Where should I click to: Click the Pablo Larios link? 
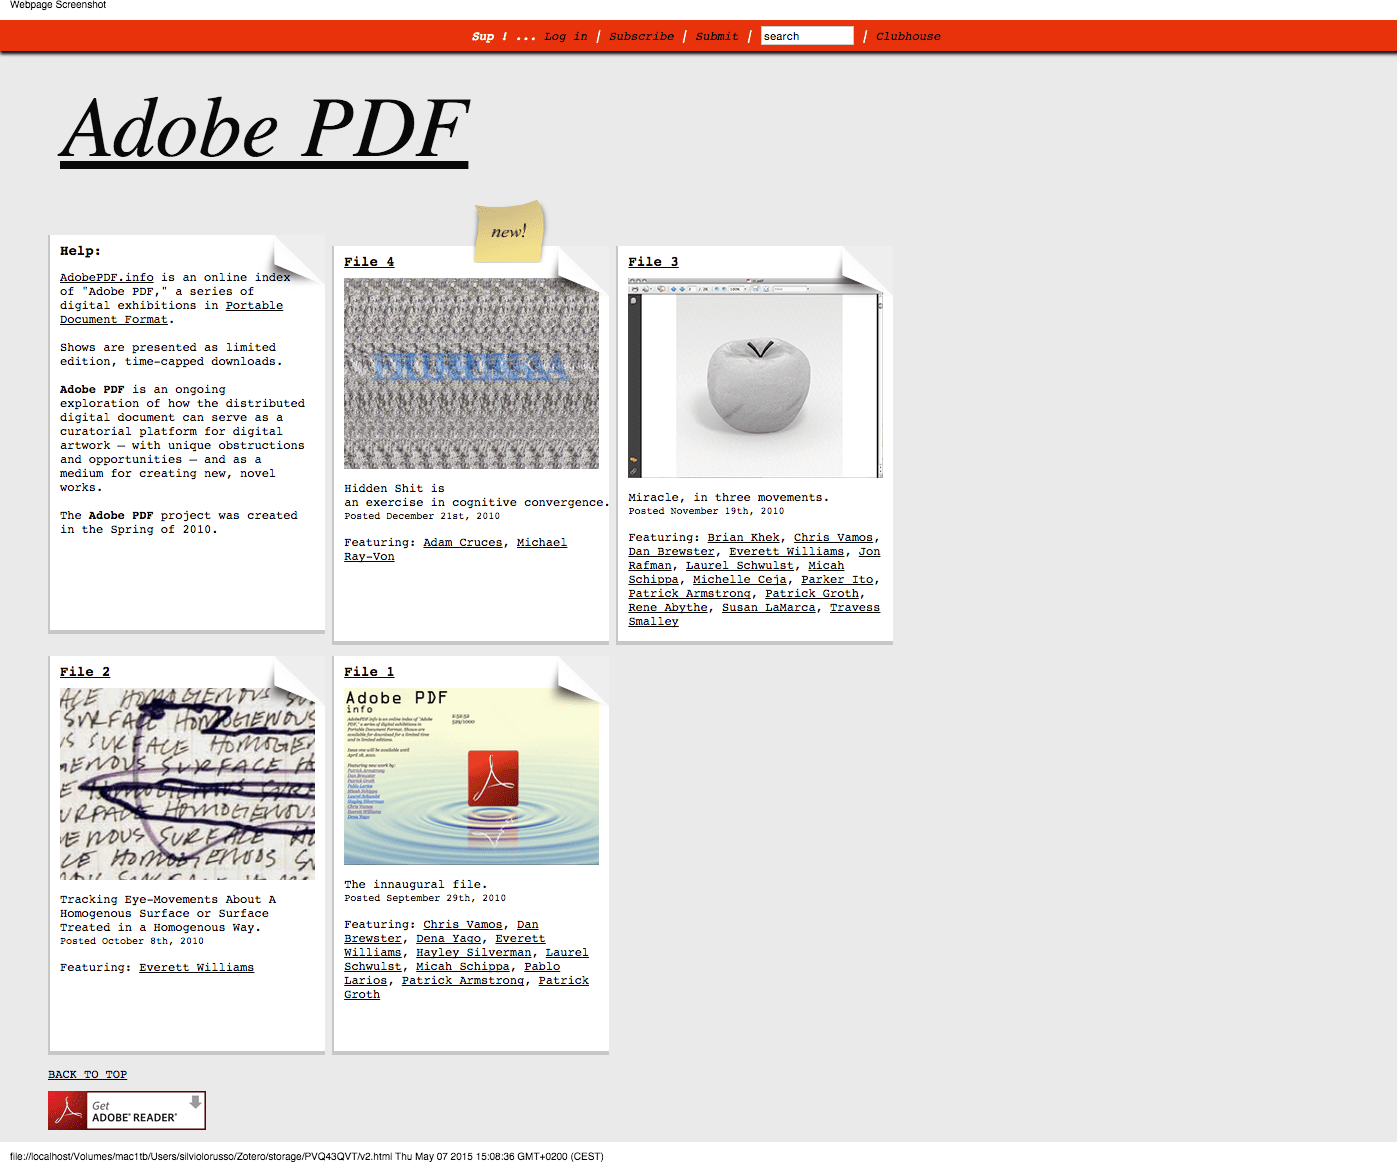pyautogui.click(x=452, y=974)
